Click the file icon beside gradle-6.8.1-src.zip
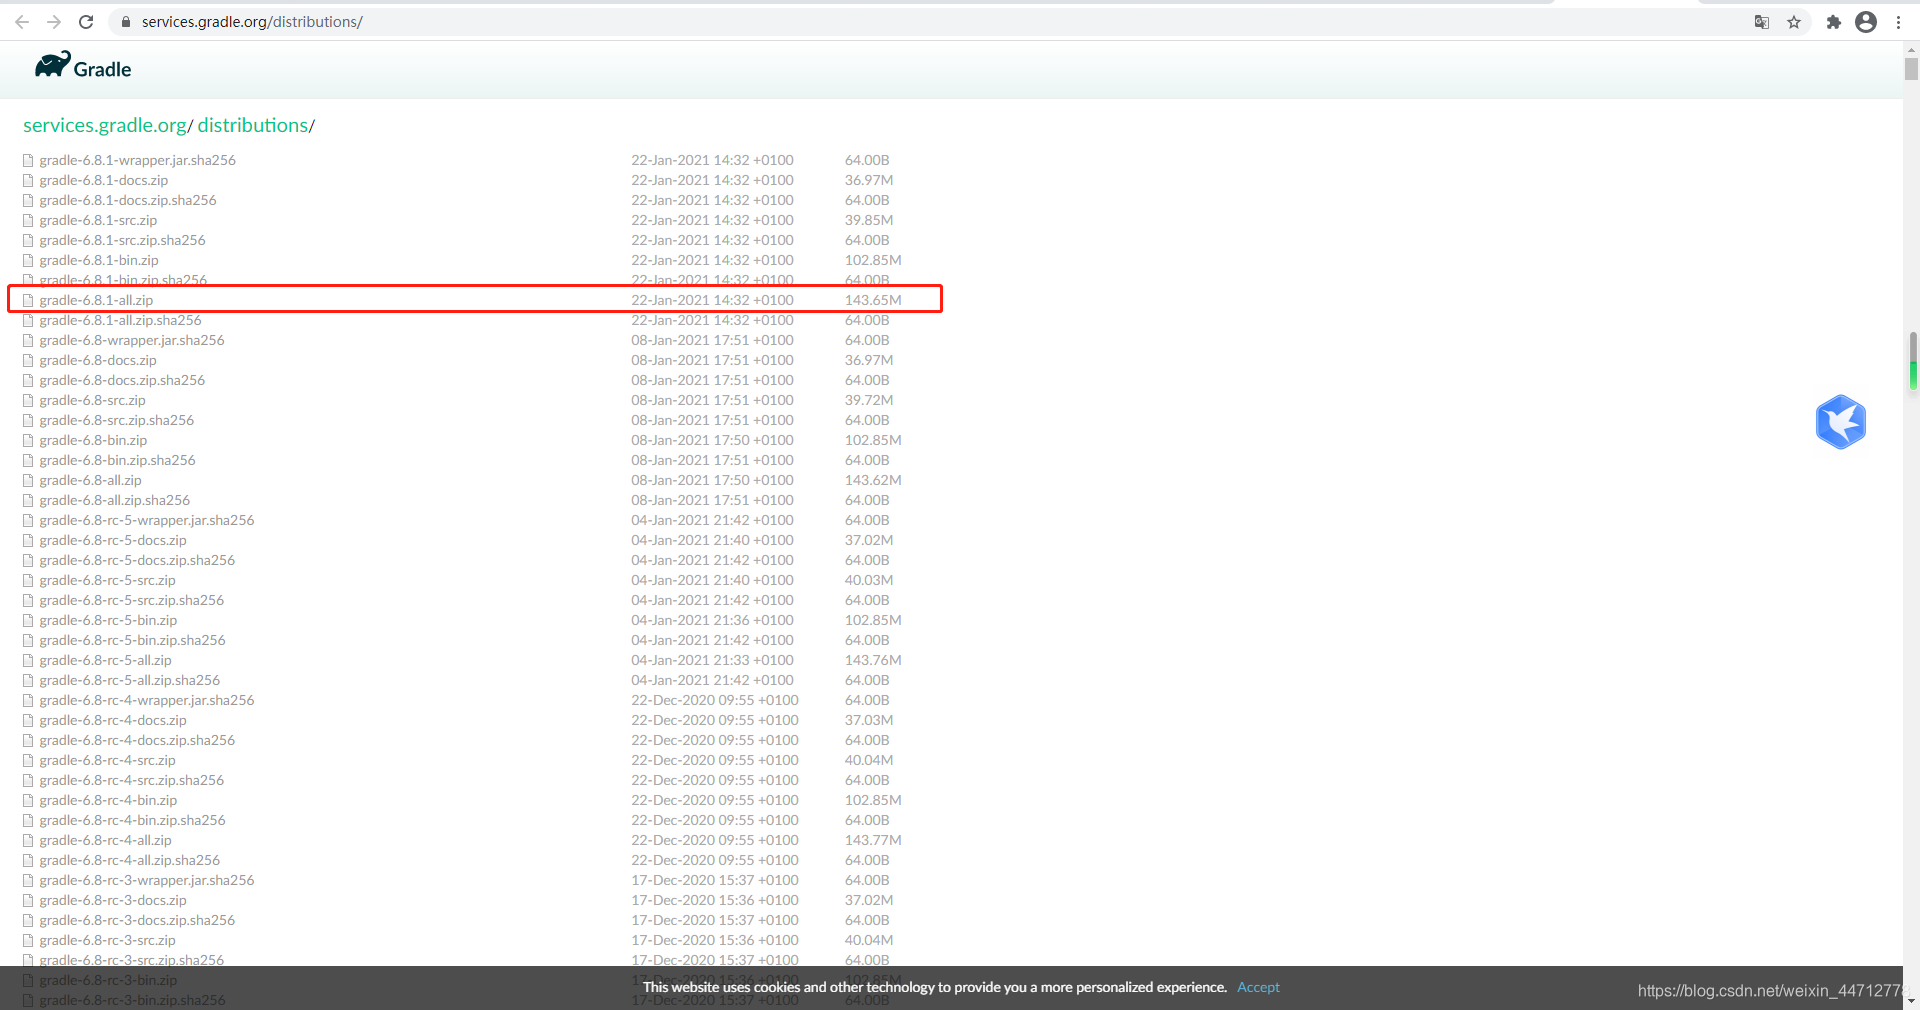This screenshot has height=1010, width=1920. (28, 220)
